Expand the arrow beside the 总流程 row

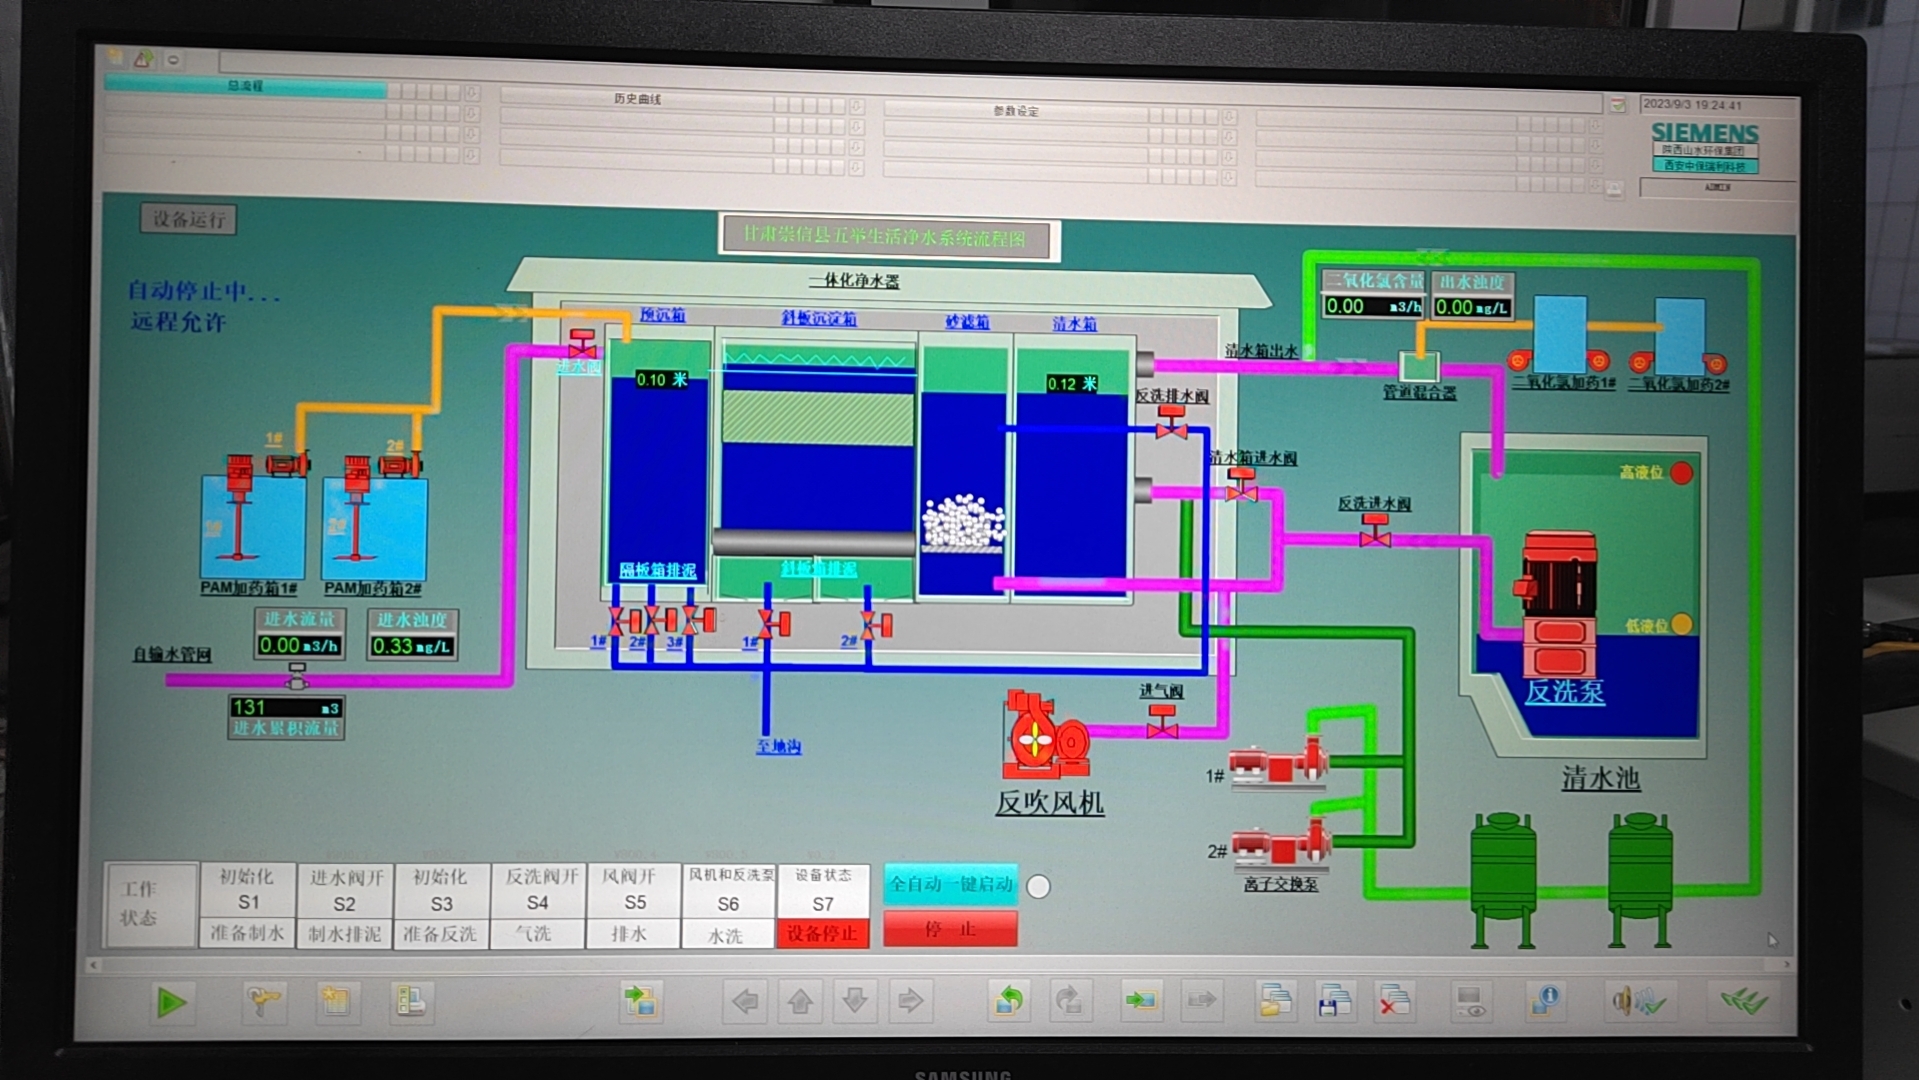coord(472,92)
